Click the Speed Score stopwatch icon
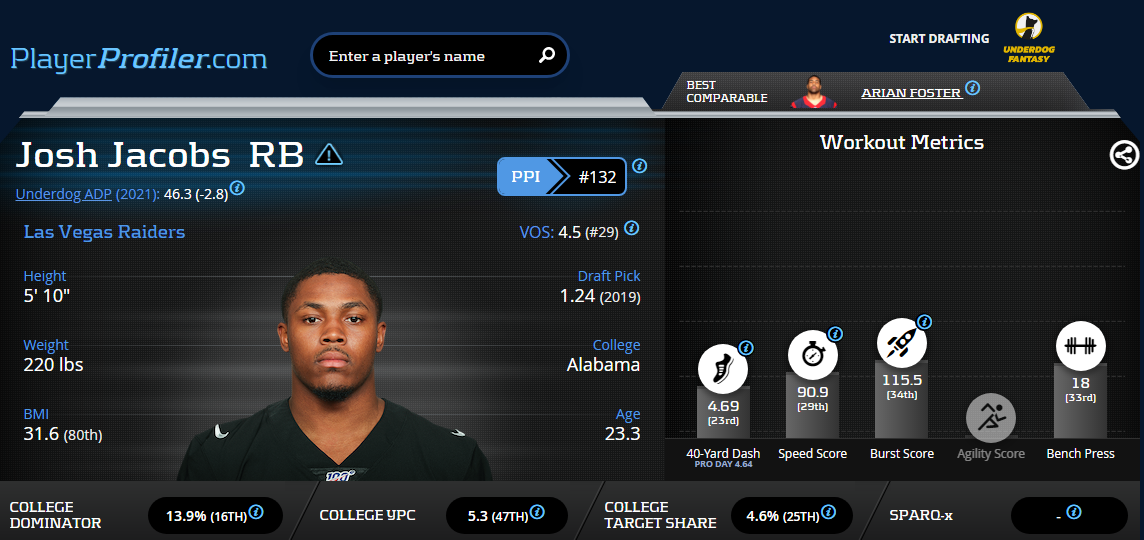The height and width of the screenshot is (540, 1144). click(813, 355)
